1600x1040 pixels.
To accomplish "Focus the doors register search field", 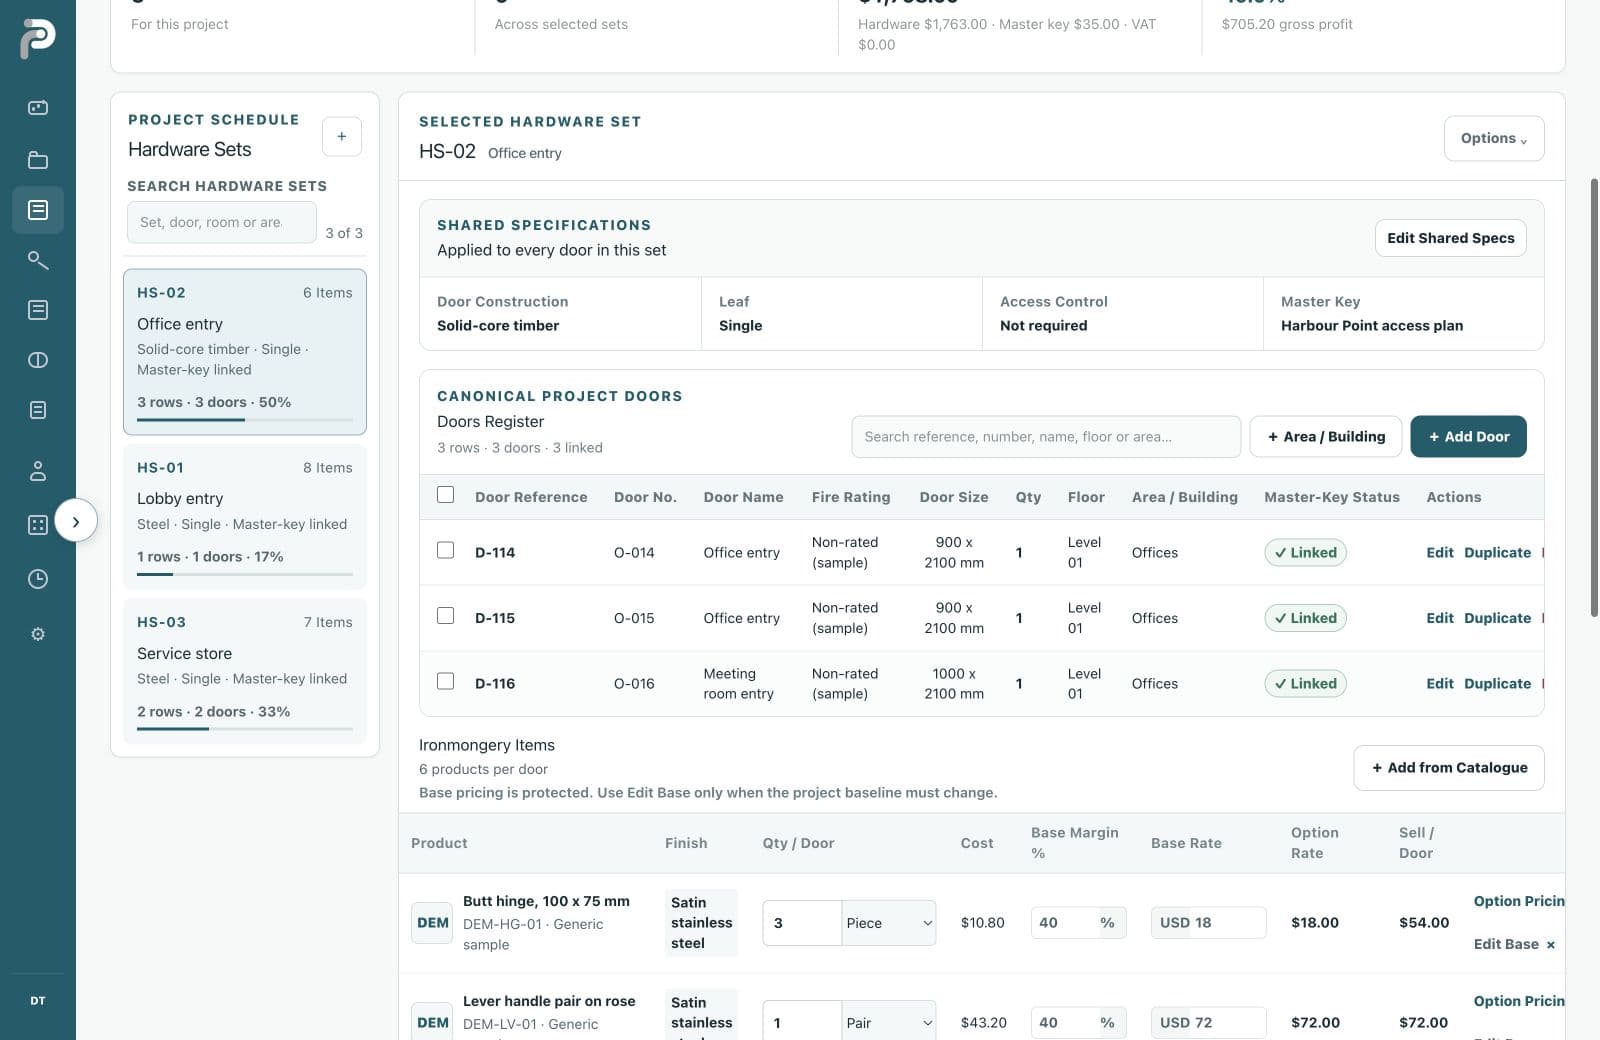I will 1046,437.
